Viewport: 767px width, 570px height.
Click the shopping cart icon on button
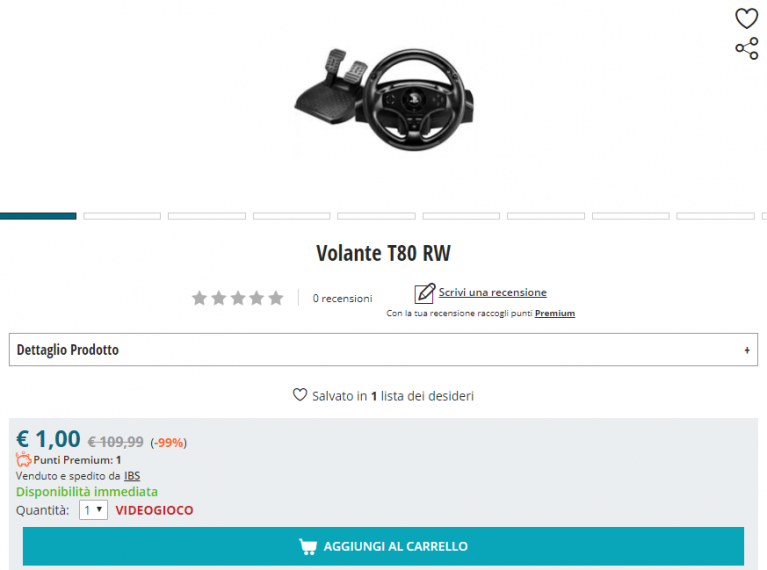click(x=308, y=547)
